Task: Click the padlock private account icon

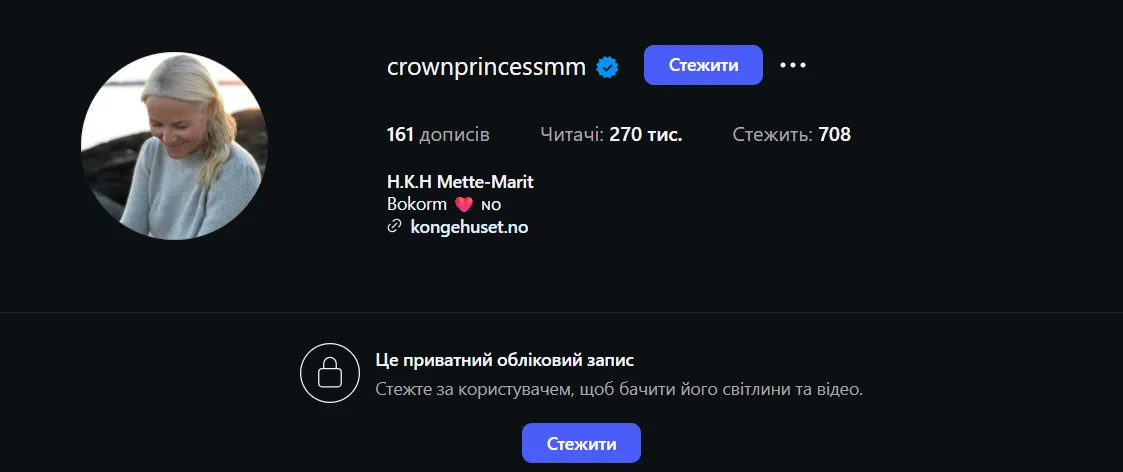Action: (x=329, y=372)
